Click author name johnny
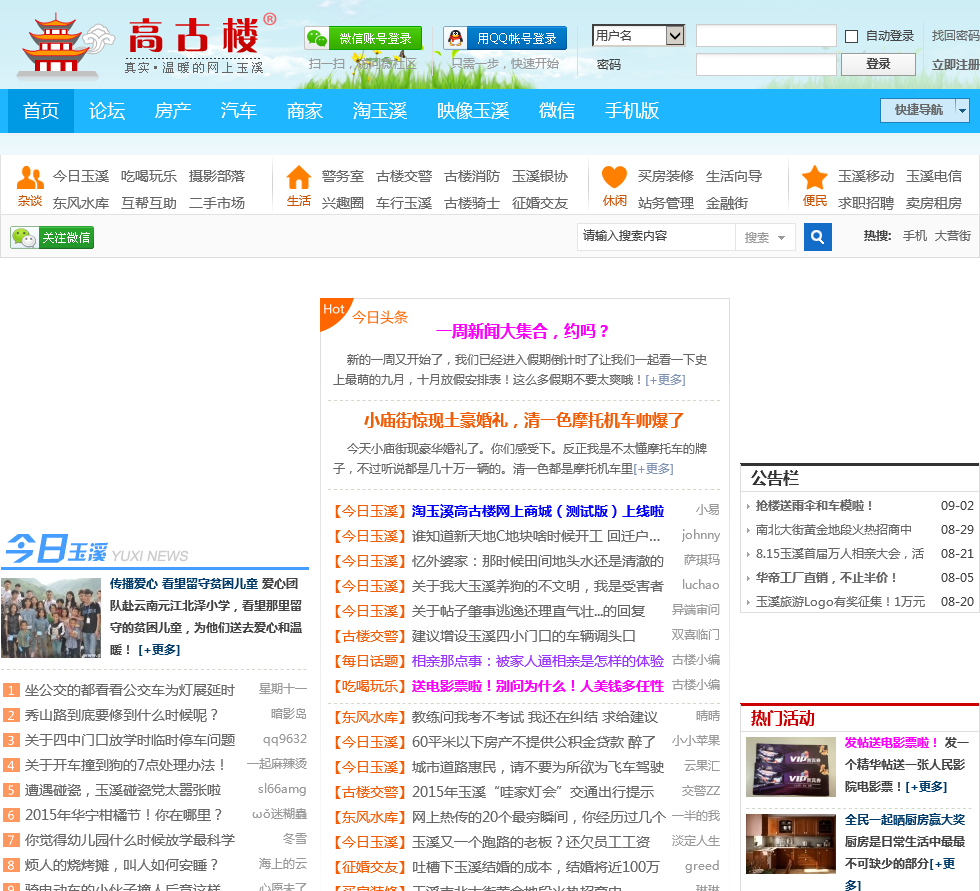980x891 pixels. (701, 535)
